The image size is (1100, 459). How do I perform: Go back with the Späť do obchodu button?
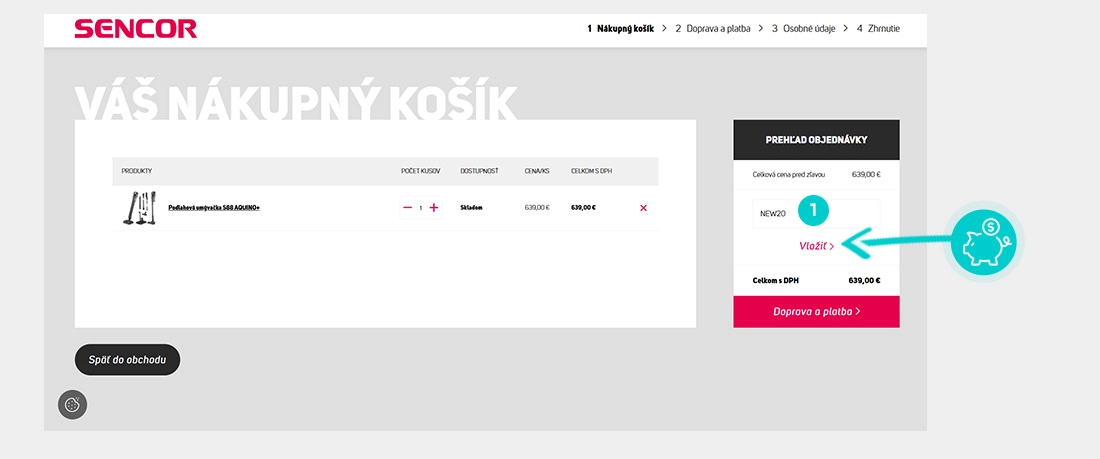click(x=127, y=360)
